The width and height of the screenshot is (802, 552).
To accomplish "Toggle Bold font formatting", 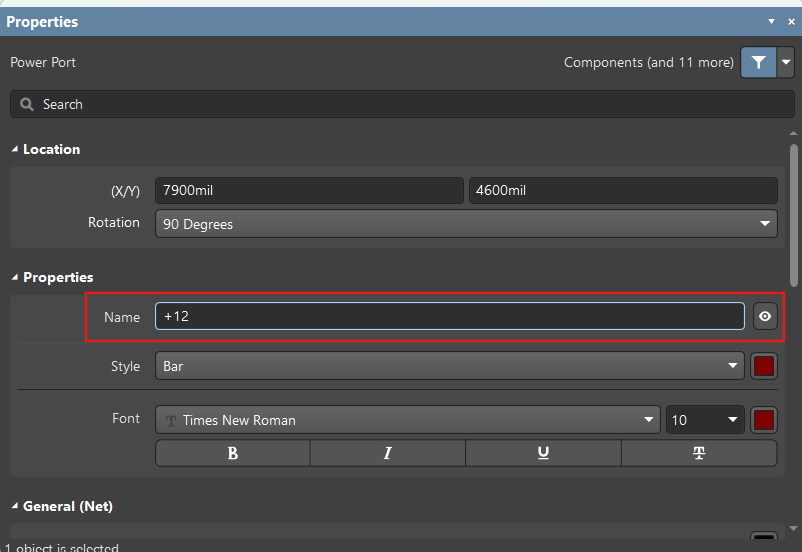I will pyautogui.click(x=233, y=453).
